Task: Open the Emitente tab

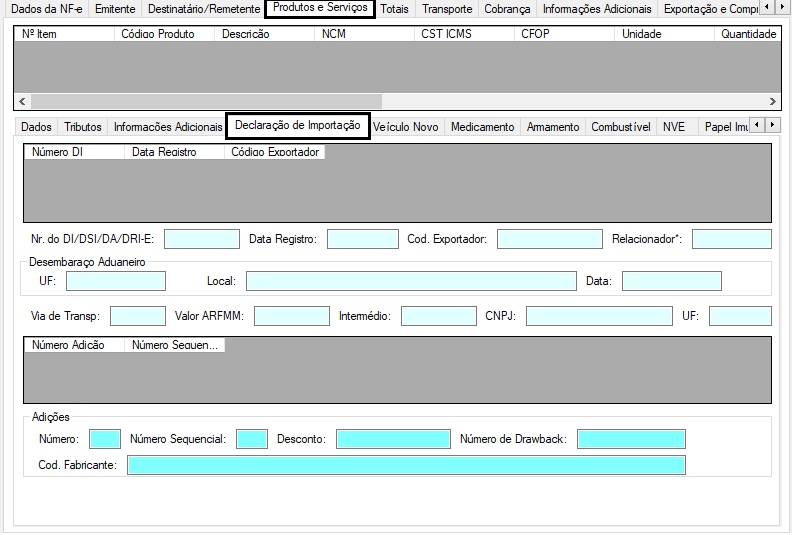Action: 115,9
